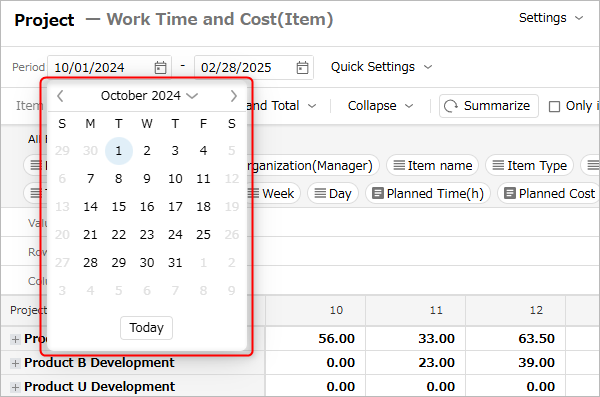Open the Settings menu at top right

pyautogui.click(x=551, y=18)
